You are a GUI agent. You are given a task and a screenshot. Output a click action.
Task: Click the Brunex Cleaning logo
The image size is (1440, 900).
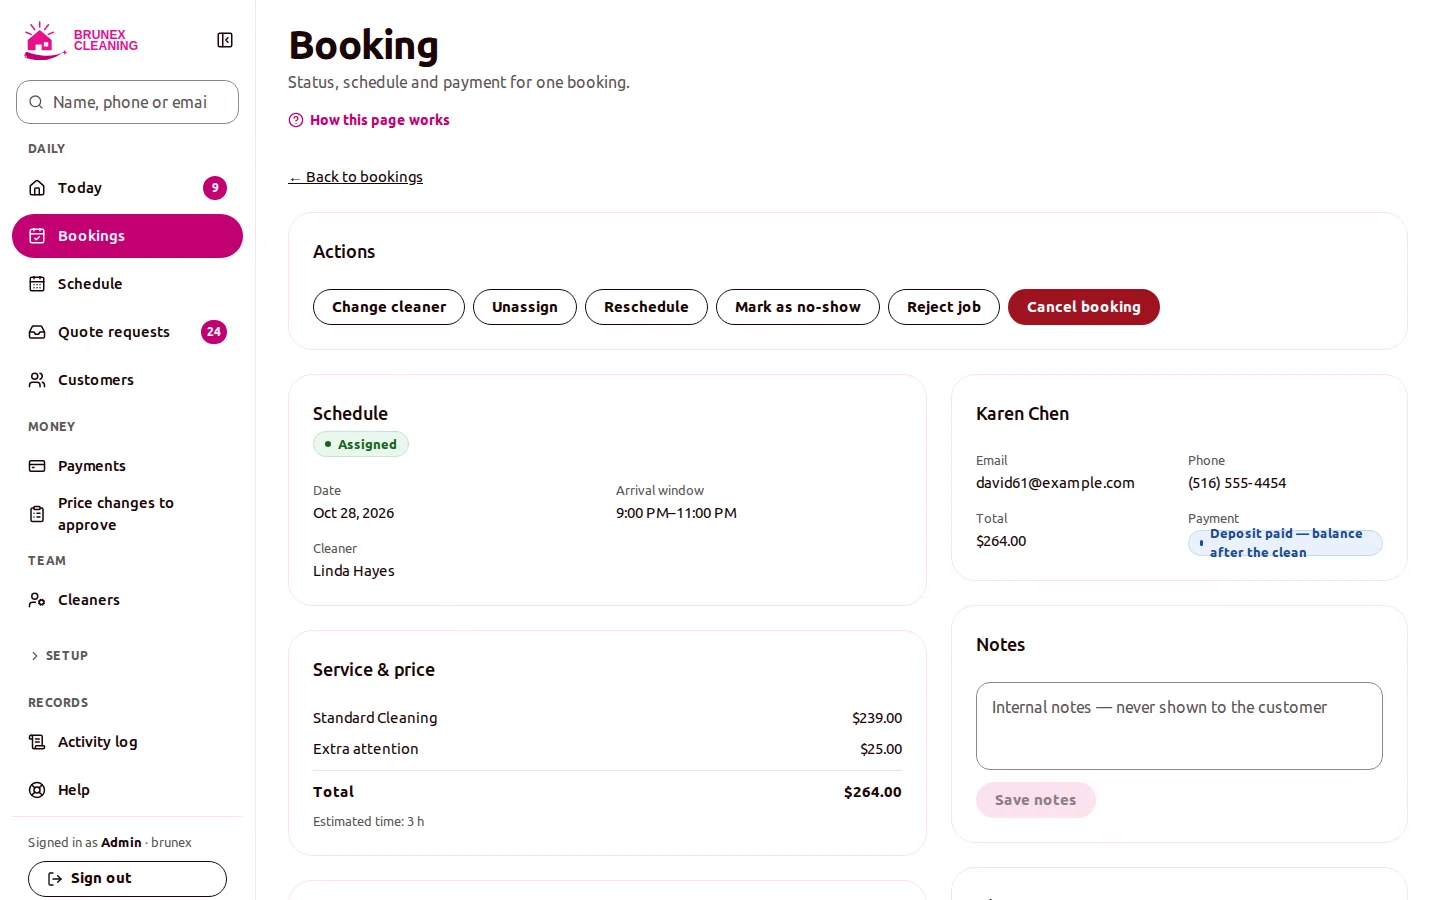[x=81, y=40]
